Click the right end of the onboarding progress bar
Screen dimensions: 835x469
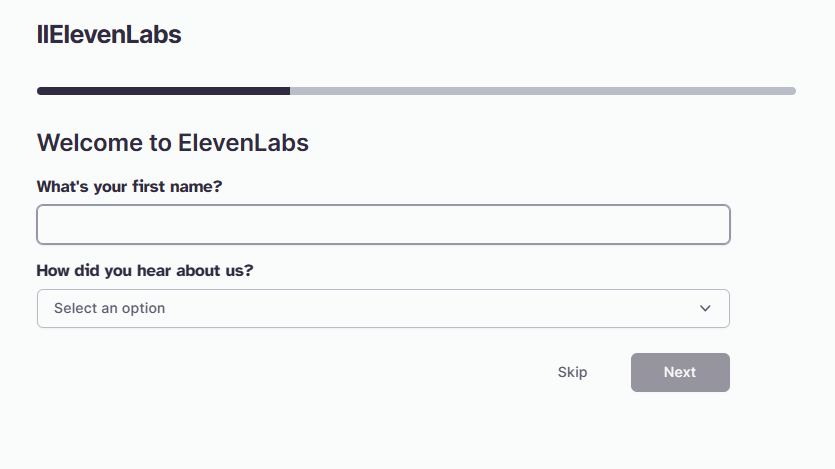click(x=791, y=91)
